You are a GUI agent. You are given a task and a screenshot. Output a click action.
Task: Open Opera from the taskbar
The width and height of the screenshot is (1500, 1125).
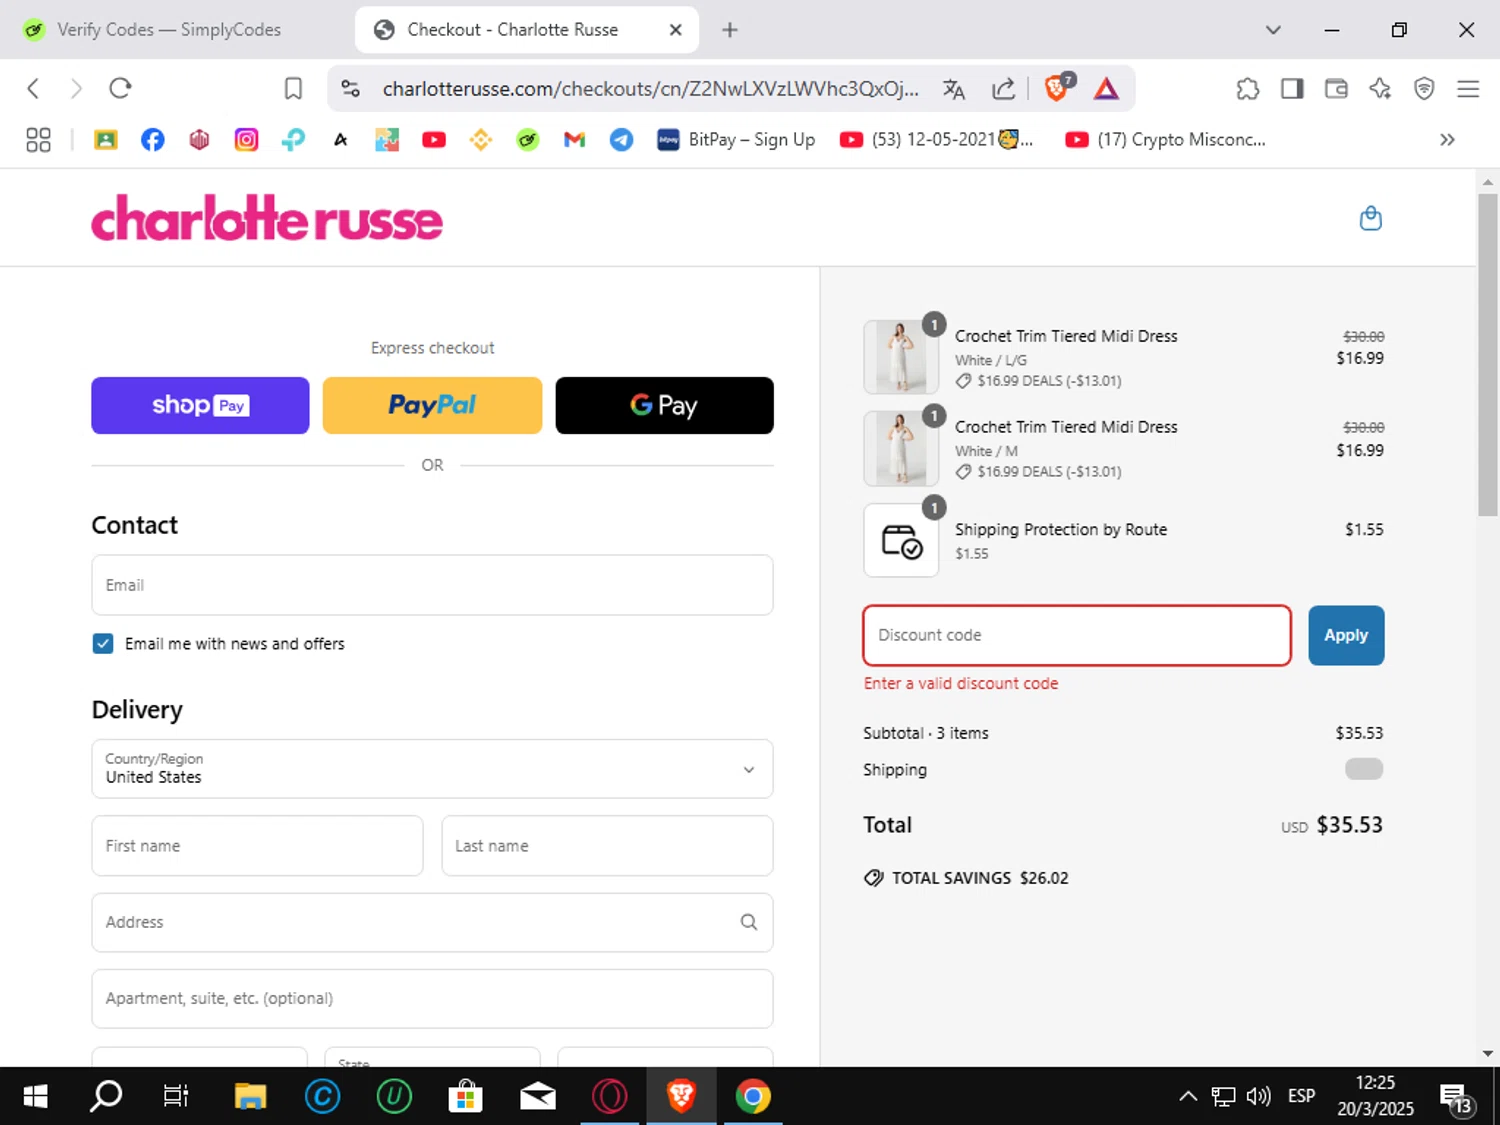(609, 1096)
